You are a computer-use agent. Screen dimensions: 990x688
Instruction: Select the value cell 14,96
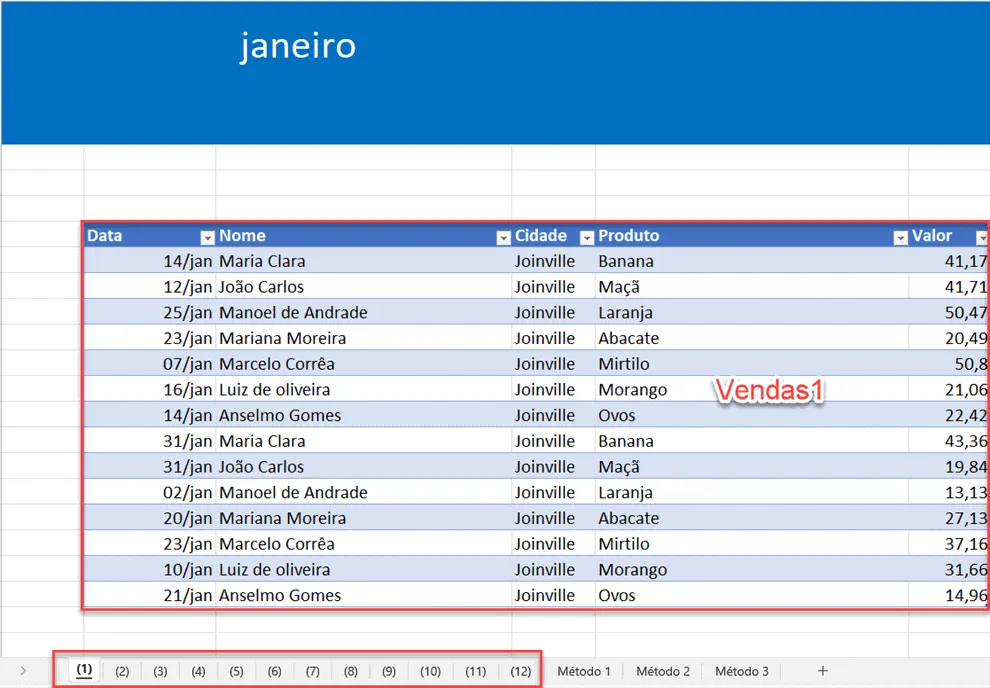tap(949, 595)
